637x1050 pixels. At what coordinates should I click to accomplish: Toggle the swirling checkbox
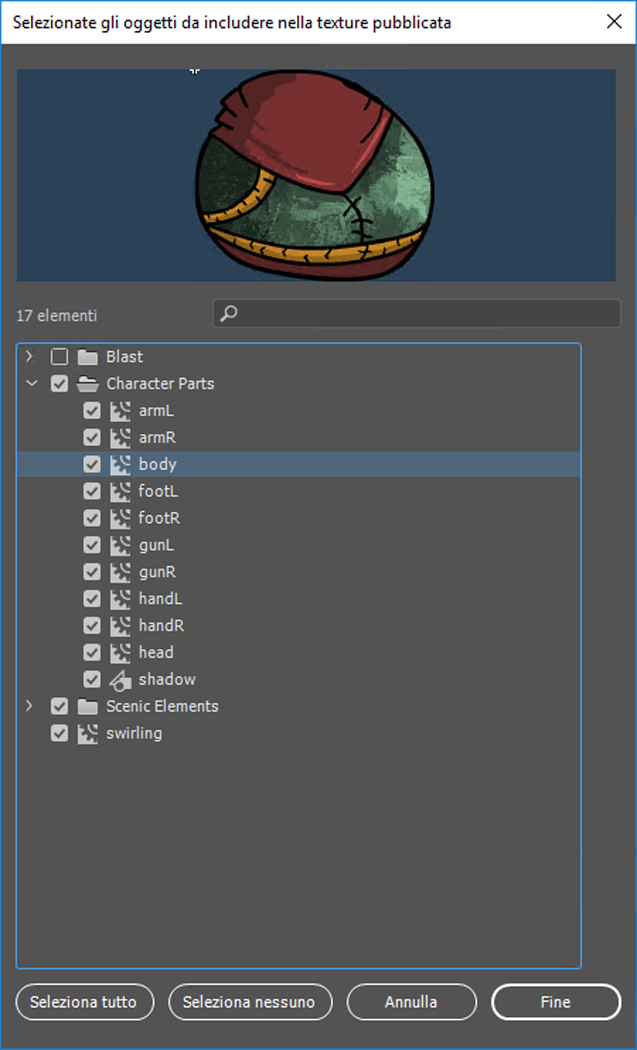pos(60,733)
